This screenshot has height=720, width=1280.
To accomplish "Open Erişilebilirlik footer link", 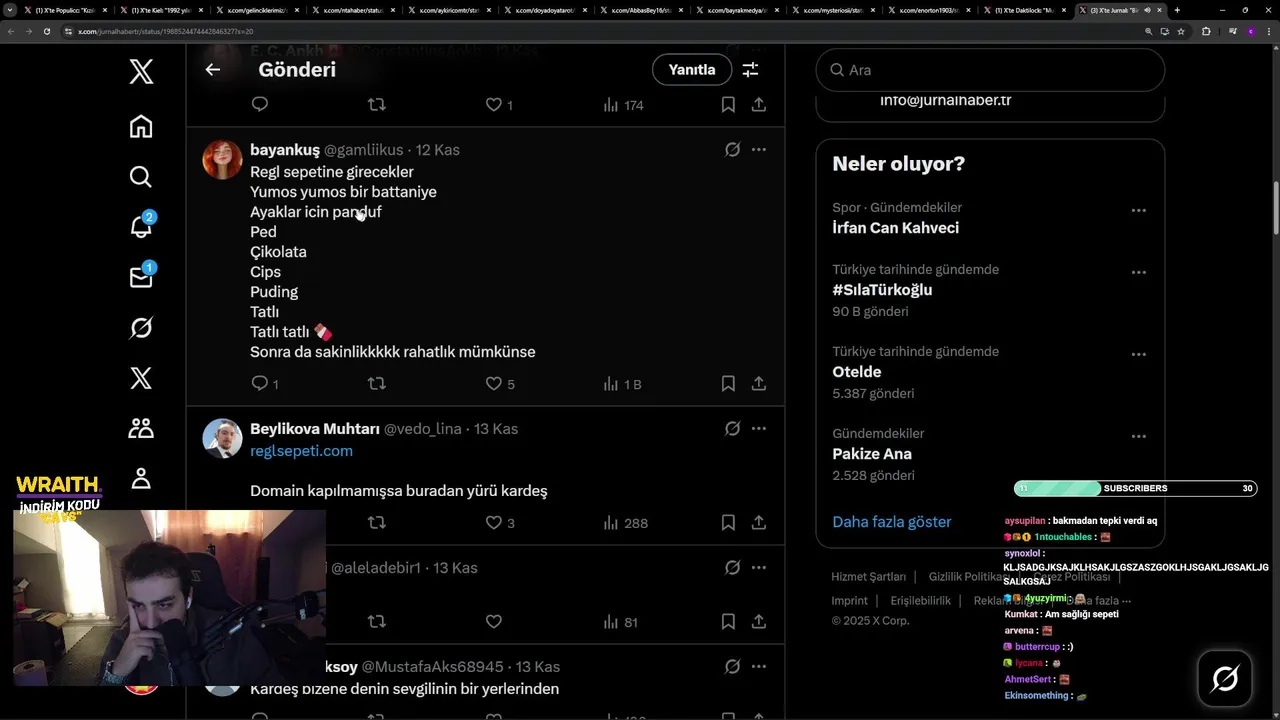I will (920, 601).
